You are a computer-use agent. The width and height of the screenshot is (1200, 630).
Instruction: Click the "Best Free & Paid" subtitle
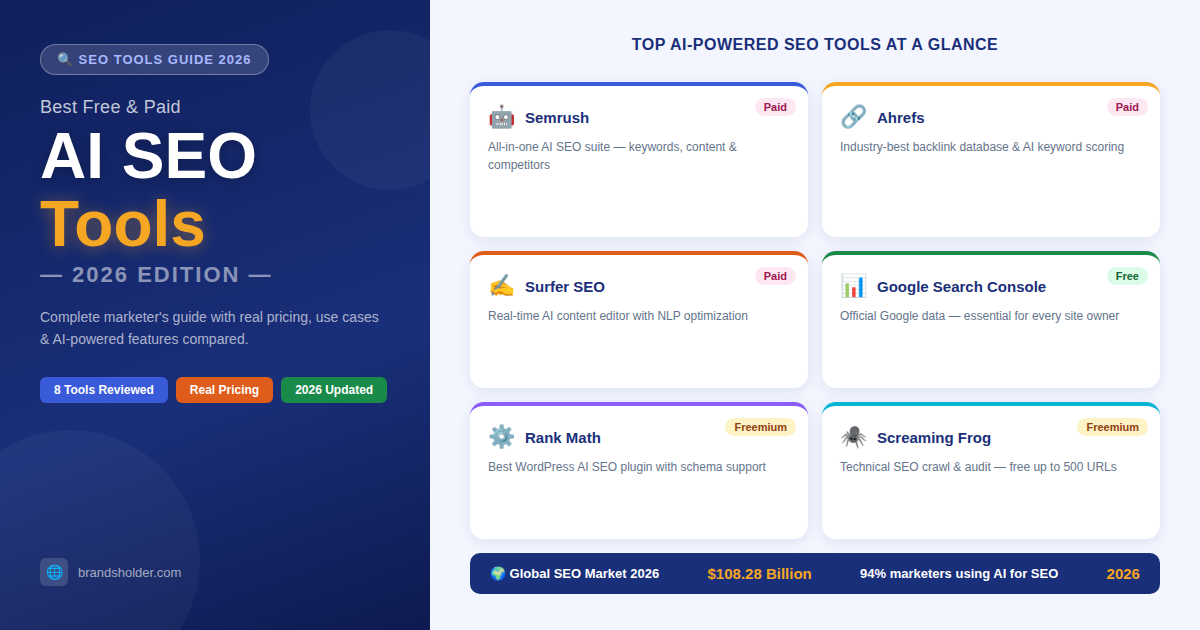[x=110, y=107]
